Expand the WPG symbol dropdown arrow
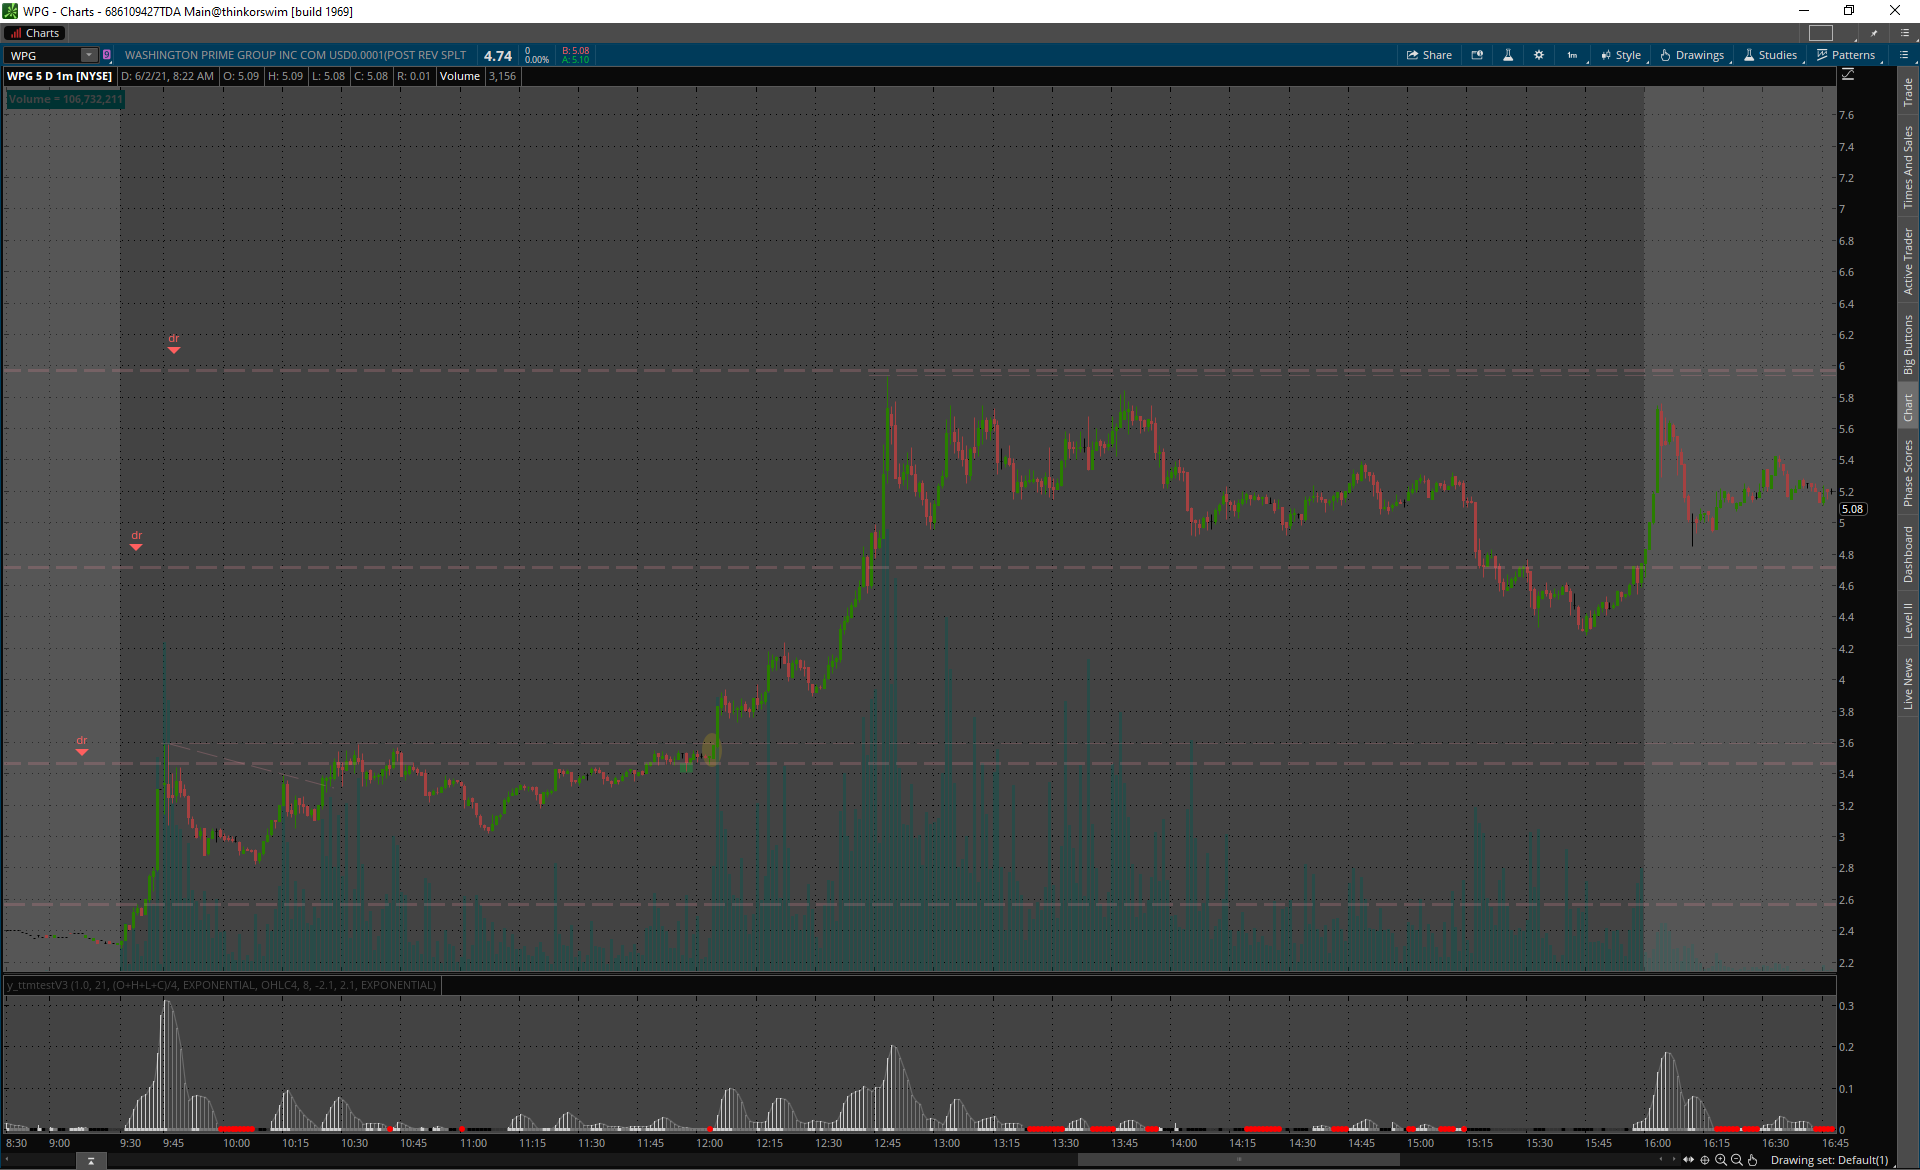Screen dimensions: 1920x1170 89,56
